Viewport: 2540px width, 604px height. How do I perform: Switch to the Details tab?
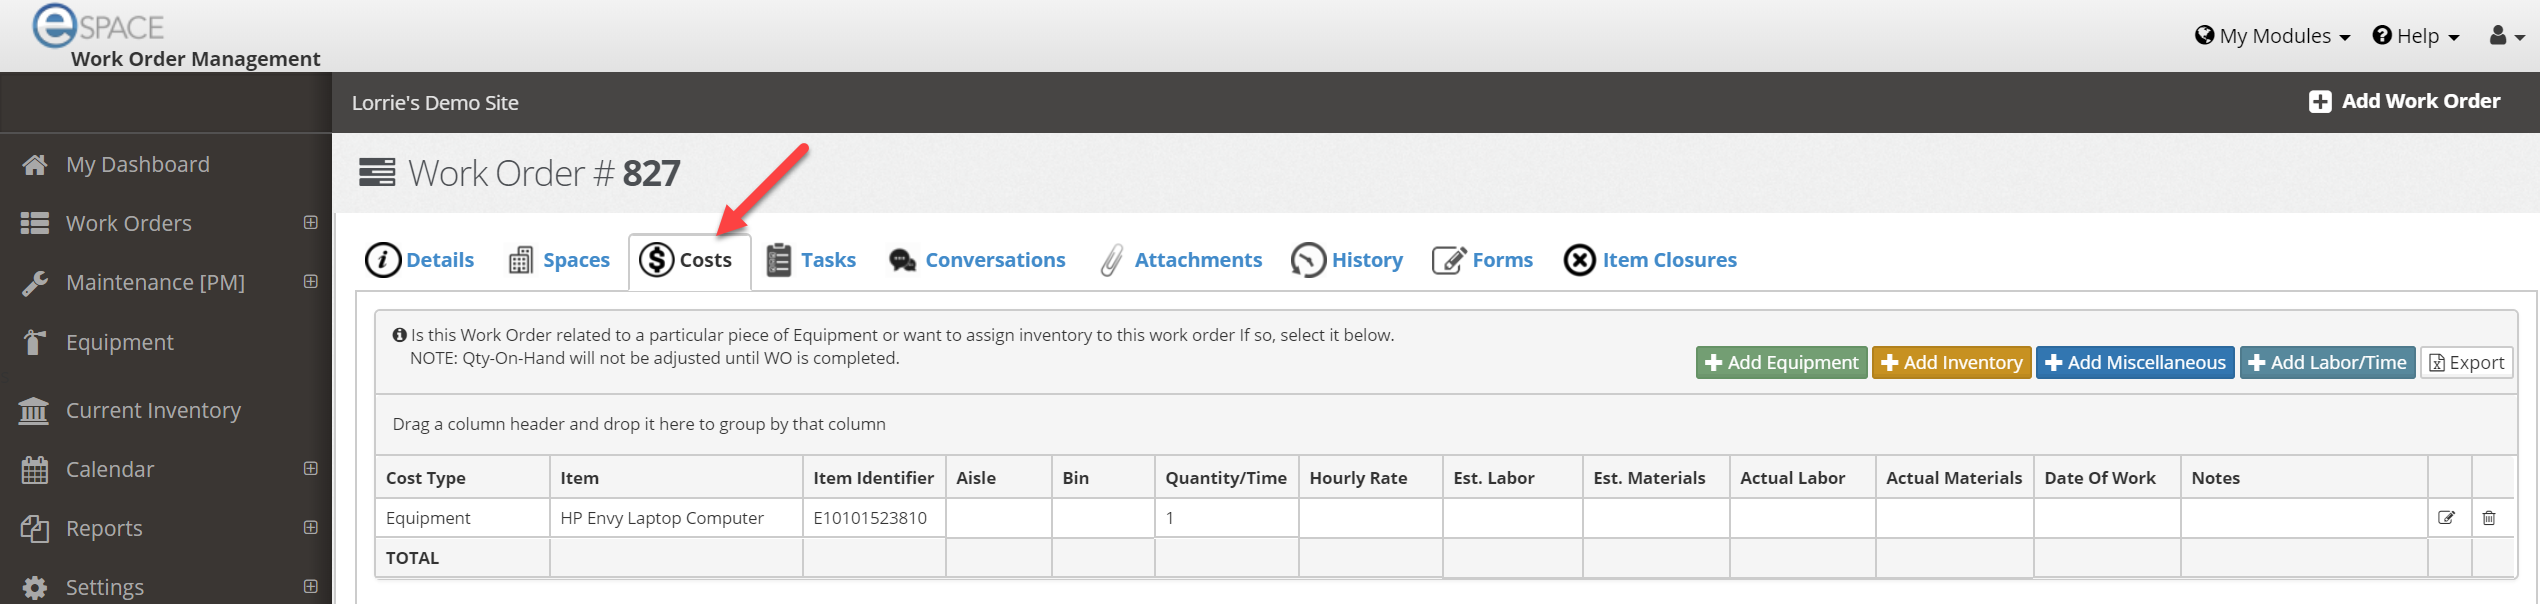[x=420, y=260]
